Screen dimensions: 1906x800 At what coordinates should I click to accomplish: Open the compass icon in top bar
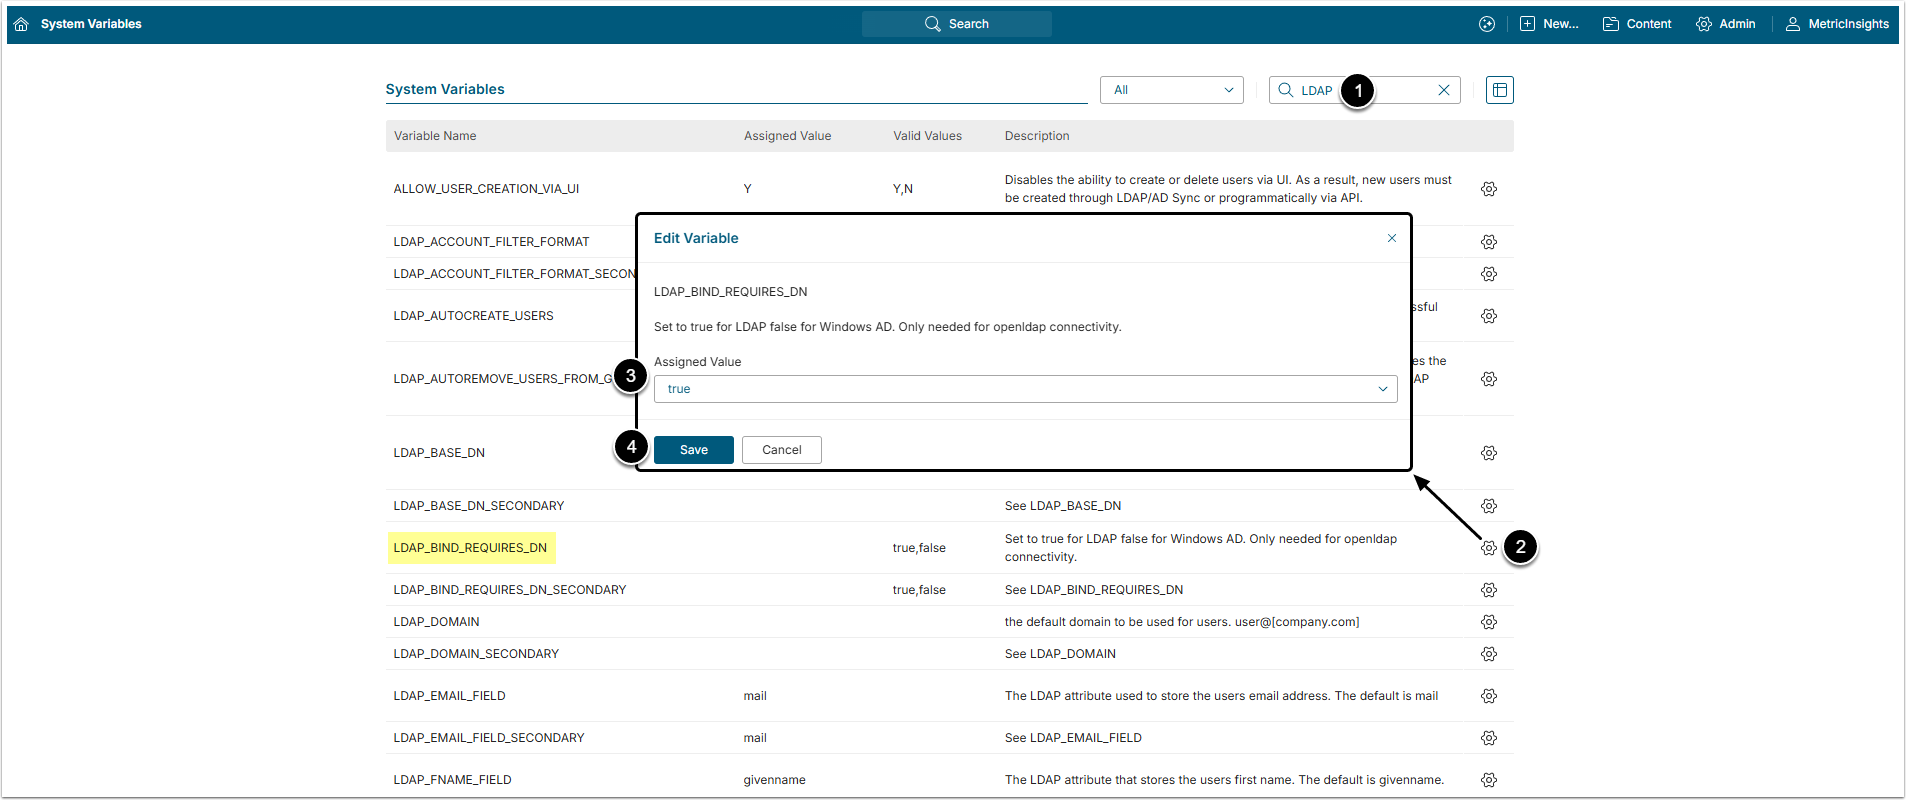[x=1486, y=24]
